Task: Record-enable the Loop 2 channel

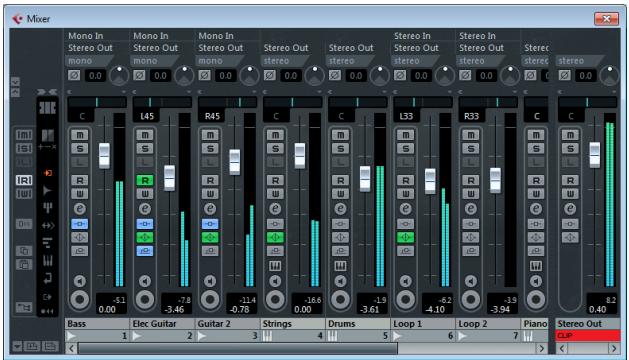Action: [471, 299]
